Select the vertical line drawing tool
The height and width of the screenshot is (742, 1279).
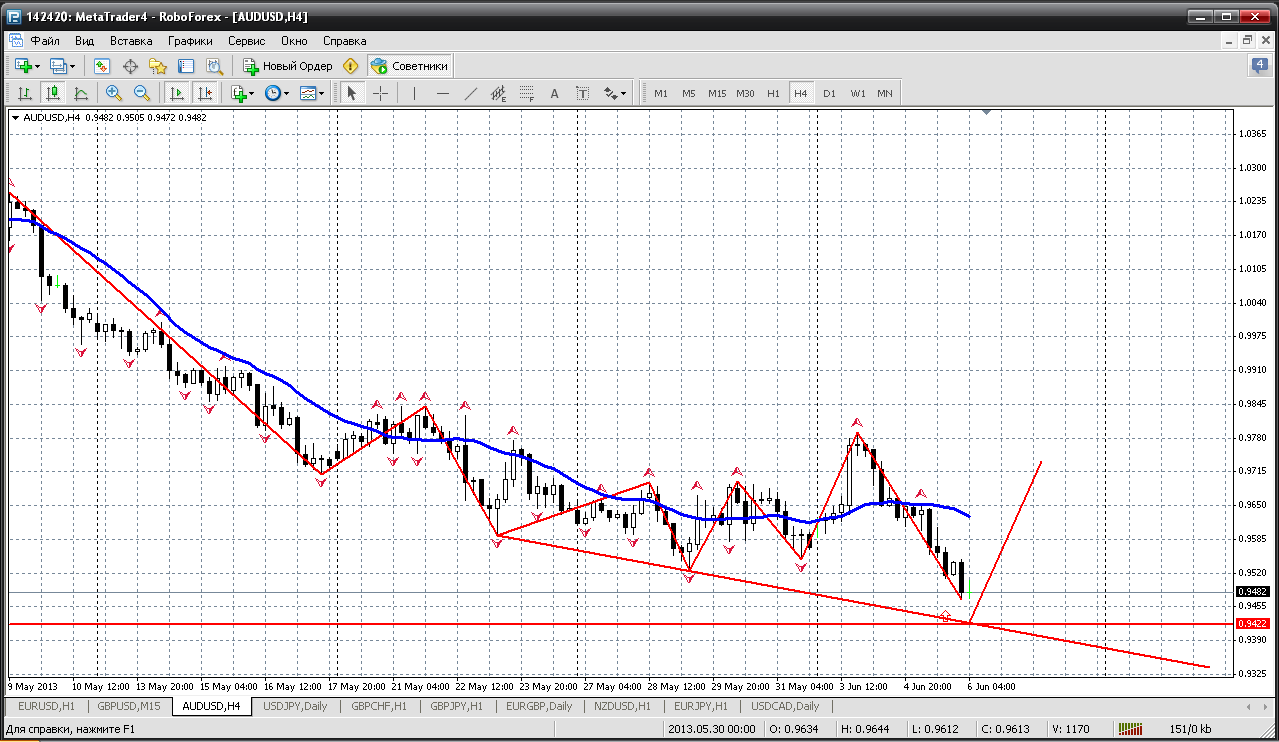pyautogui.click(x=414, y=93)
